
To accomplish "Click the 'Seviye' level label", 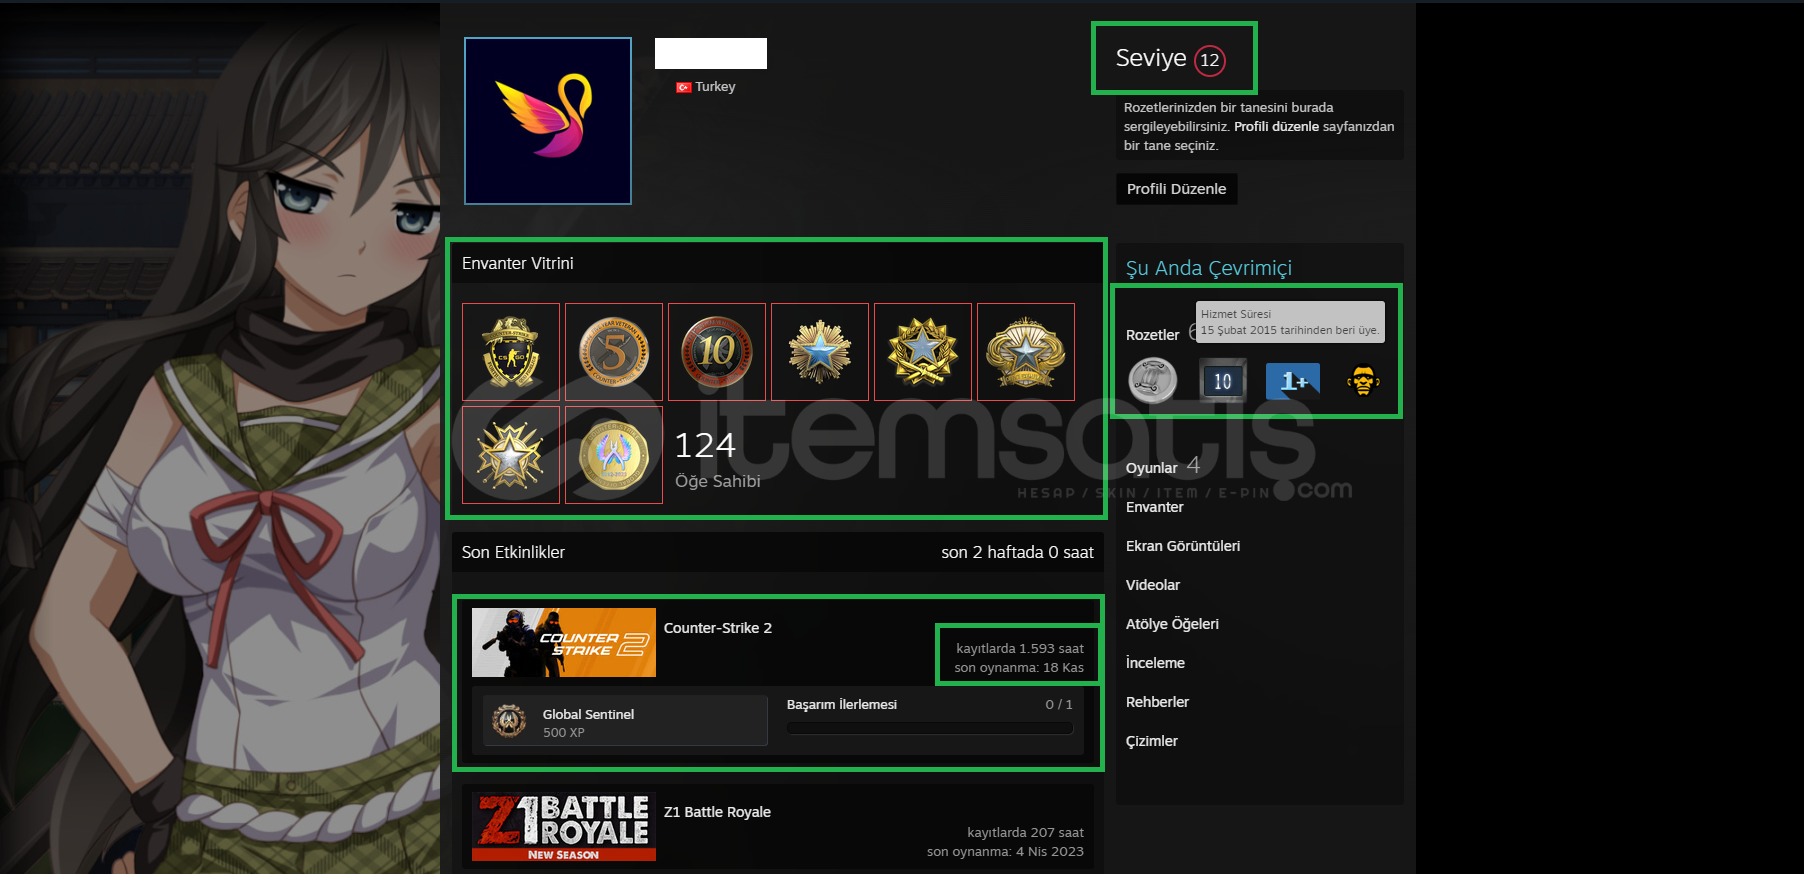I will point(1151,58).
